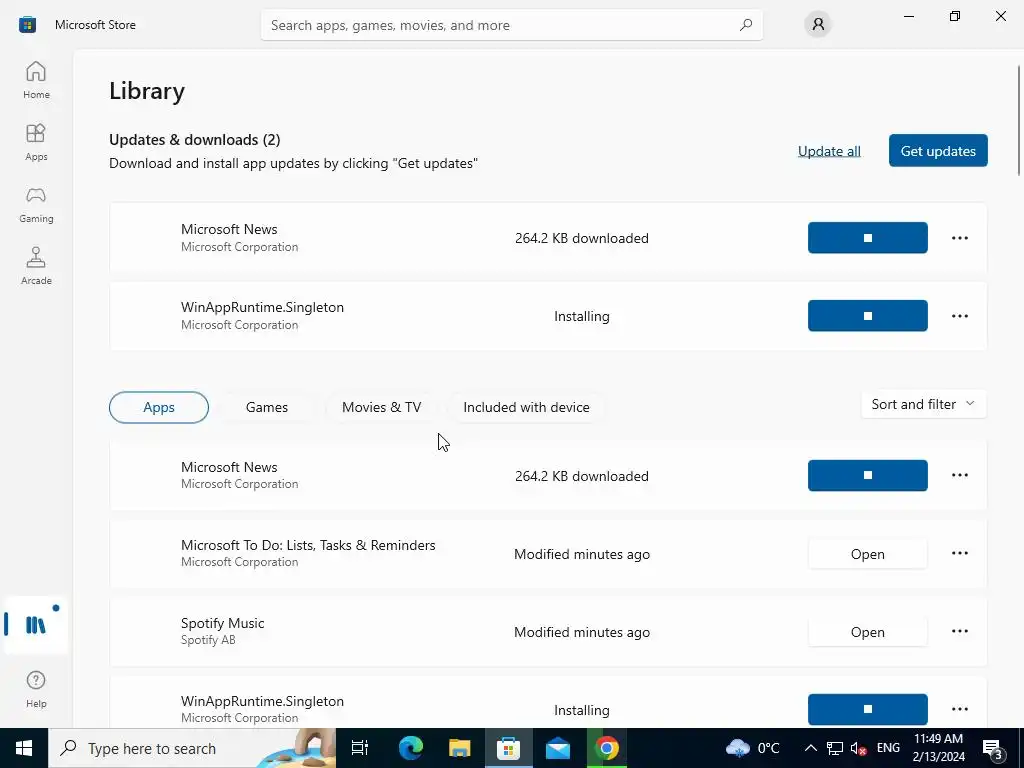Switch to the Games tab
This screenshot has width=1024, height=768.
click(x=266, y=408)
